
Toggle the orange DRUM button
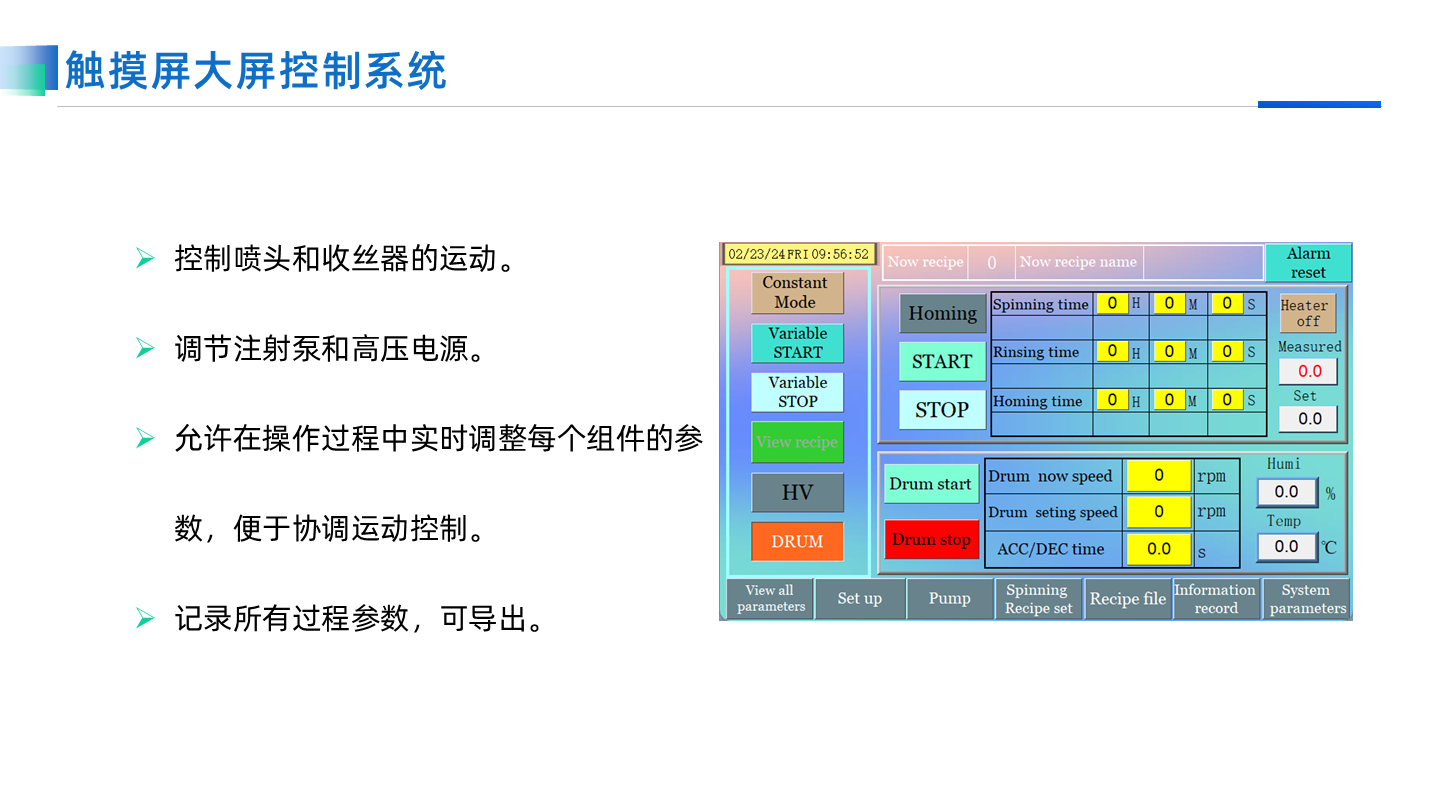(x=797, y=541)
